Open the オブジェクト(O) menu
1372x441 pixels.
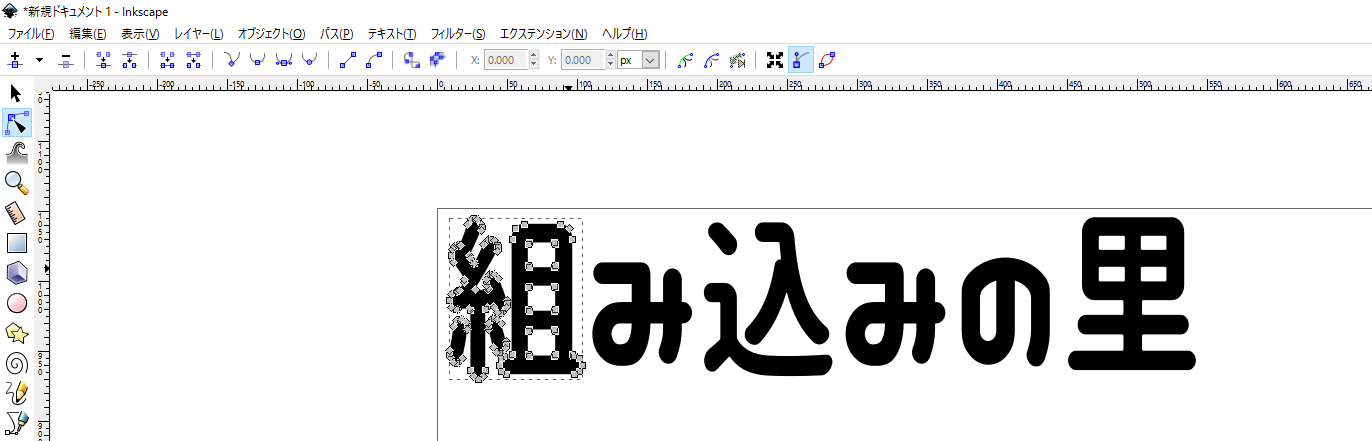click(x=271, y=34)
